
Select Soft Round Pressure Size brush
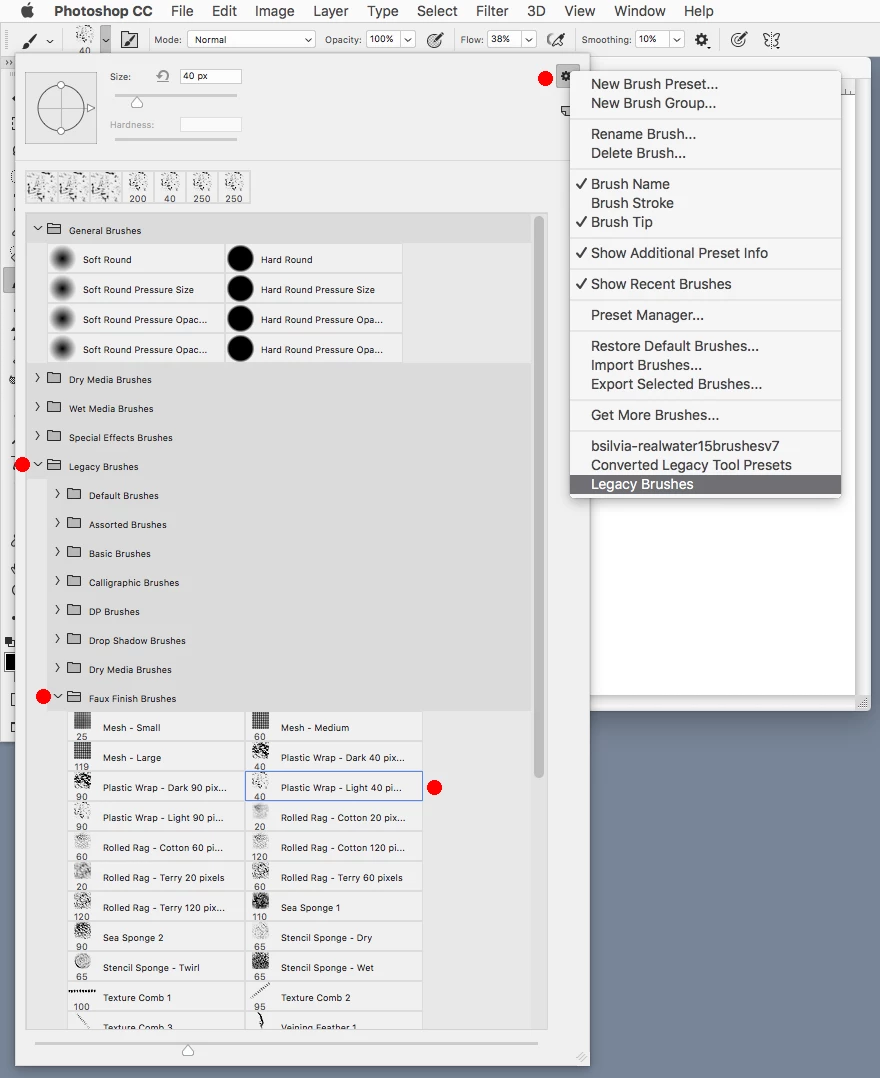[x=136, y=289]
